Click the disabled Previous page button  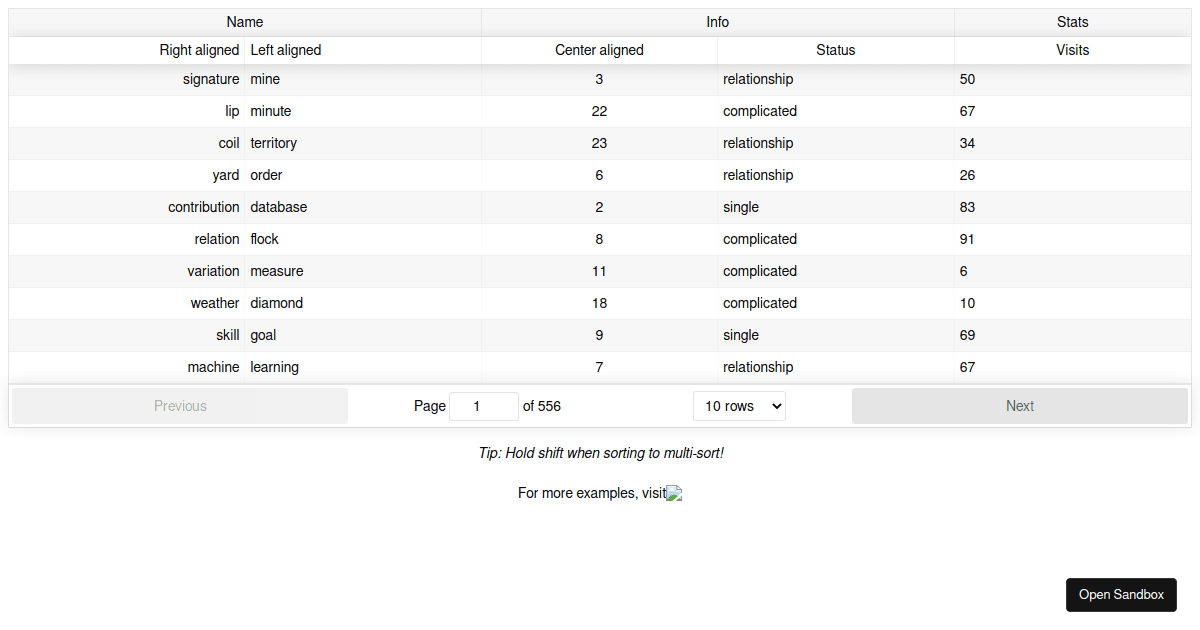[180, 405]
